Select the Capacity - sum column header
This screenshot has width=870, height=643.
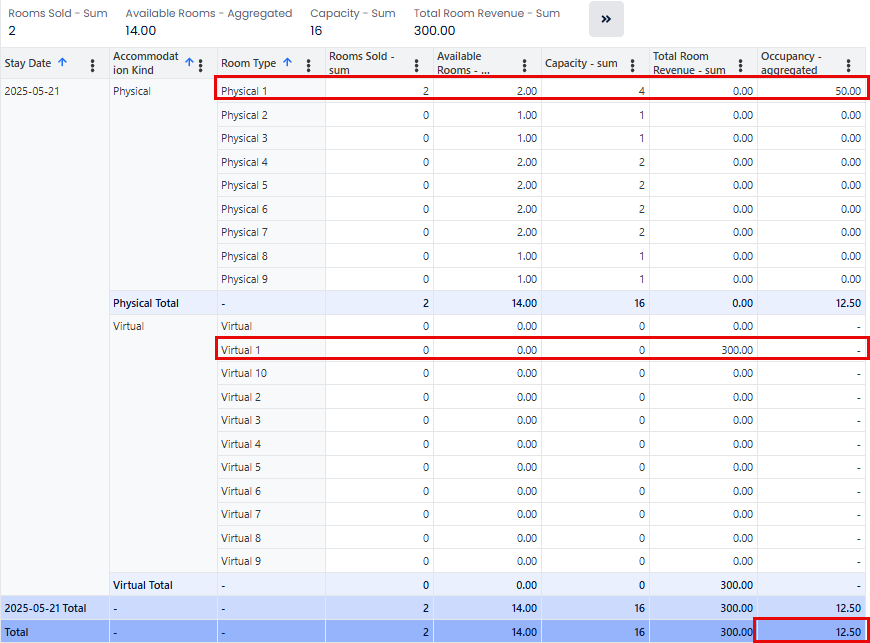(x=581, y=63)
